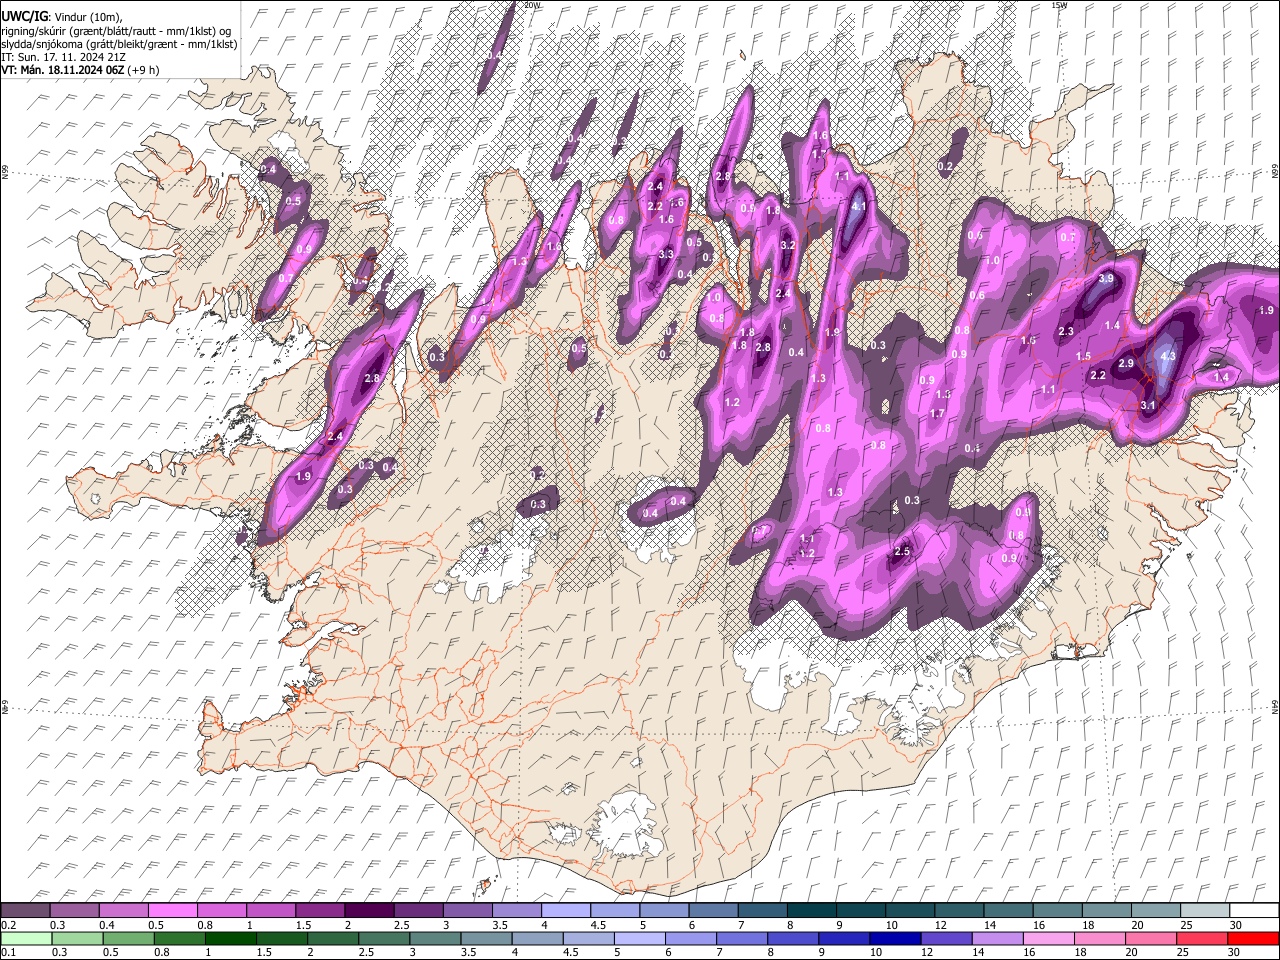The height and width of the screenshot is (960, 1280).
Task: Click the 4.1 snowfall value on the map
Action: pyautogui.click(x=857, y=207)
